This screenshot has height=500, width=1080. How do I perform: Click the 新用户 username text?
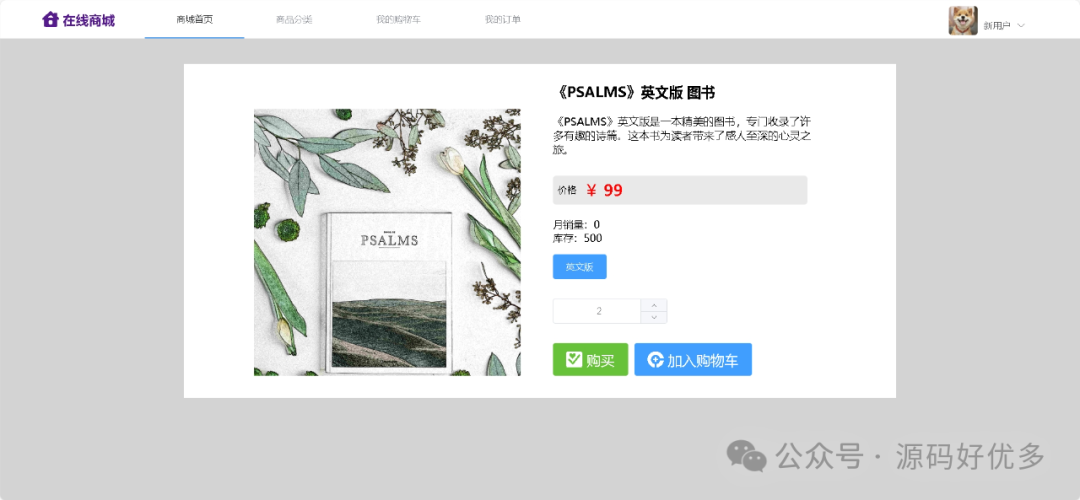pos(997,25)
